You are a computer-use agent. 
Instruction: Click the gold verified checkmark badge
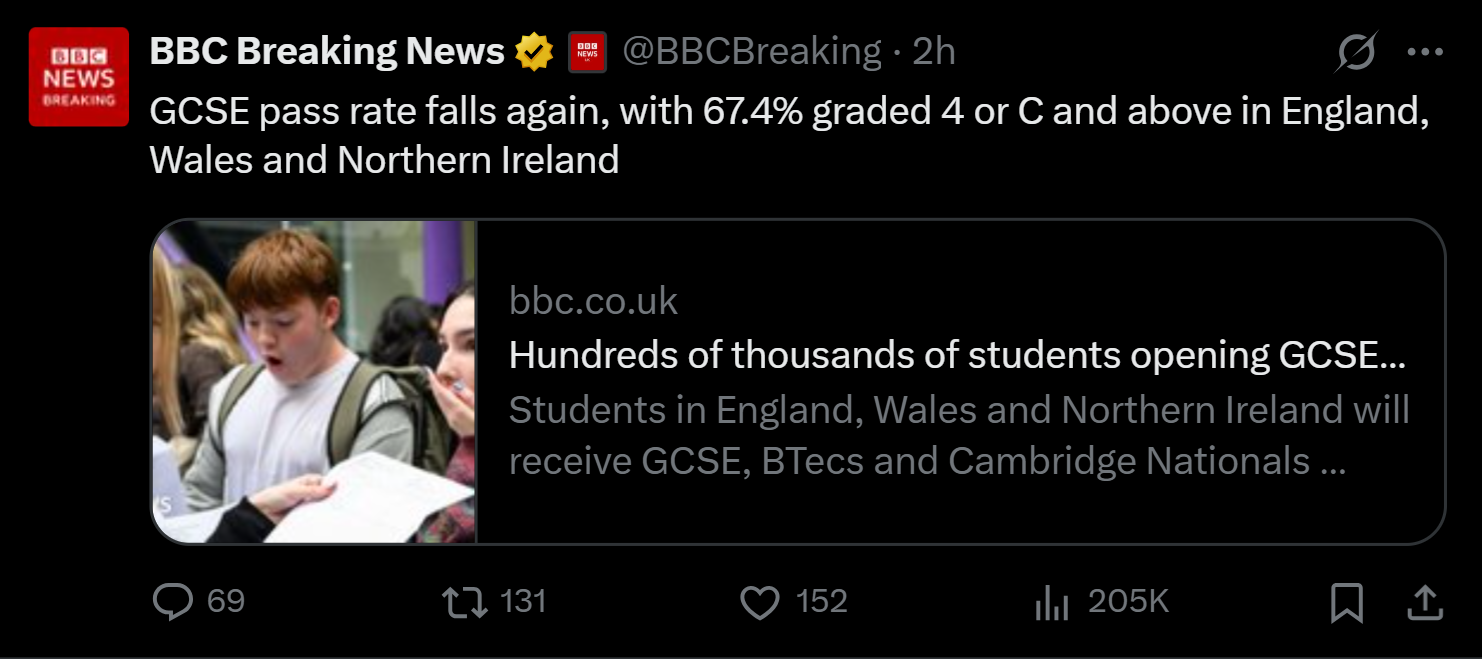click(x=535, y=52)
